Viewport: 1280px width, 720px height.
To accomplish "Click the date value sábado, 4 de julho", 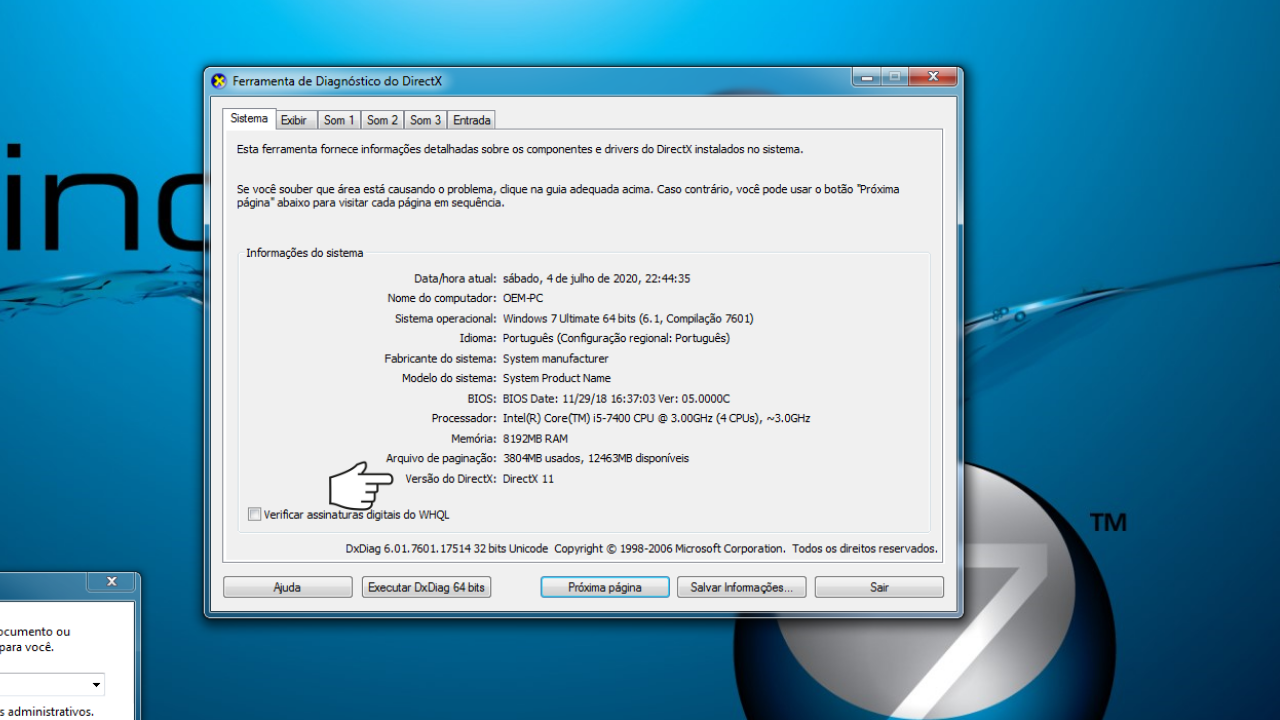I will [596, 279].
